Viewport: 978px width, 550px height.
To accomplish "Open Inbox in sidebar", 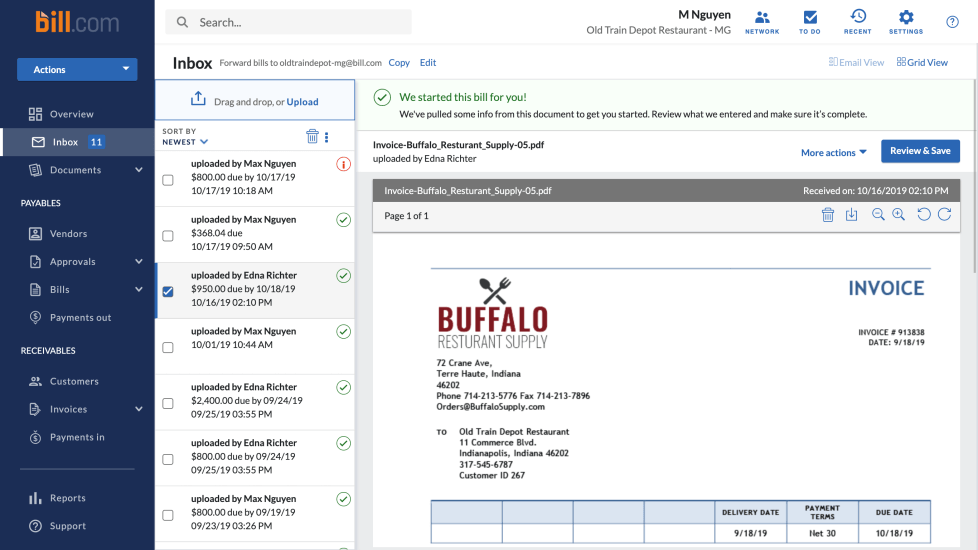I will [x=77, y=142].
